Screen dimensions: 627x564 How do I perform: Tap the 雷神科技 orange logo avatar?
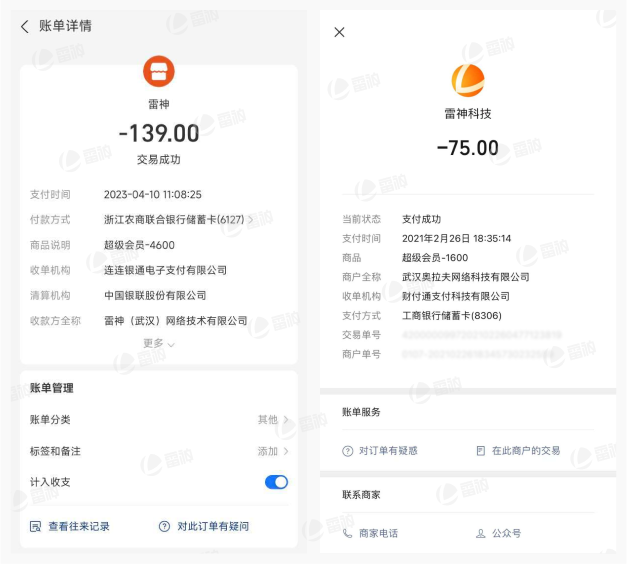coord(467,80)
